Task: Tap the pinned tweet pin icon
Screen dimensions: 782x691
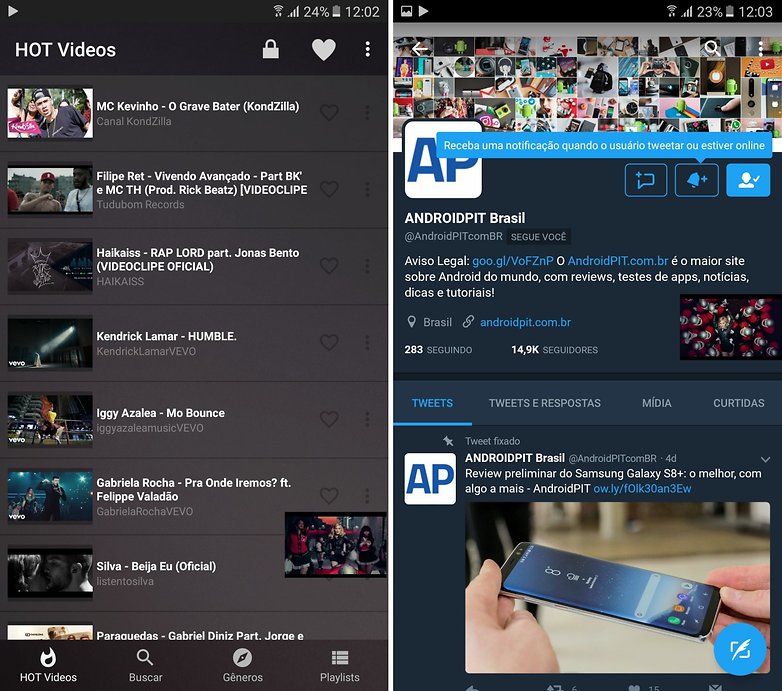Action: 448,441
